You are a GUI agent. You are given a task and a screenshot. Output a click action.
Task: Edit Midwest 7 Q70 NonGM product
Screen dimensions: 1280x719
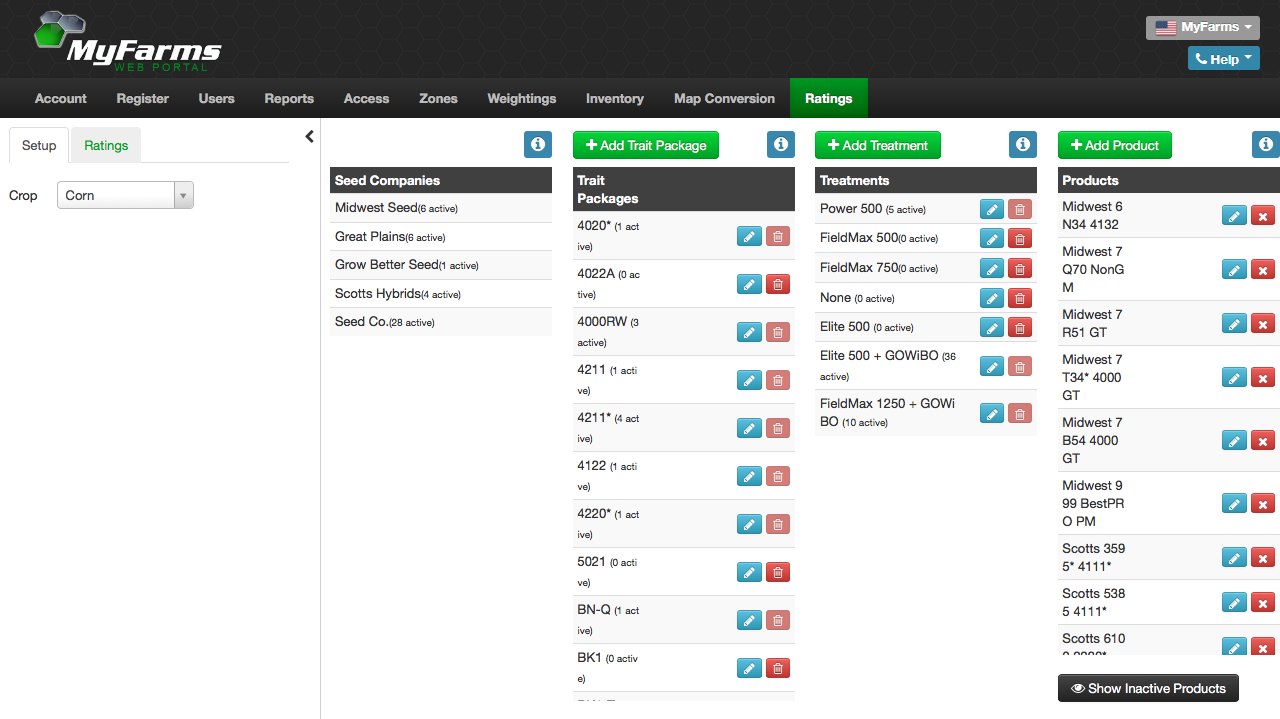(1235, 269)
